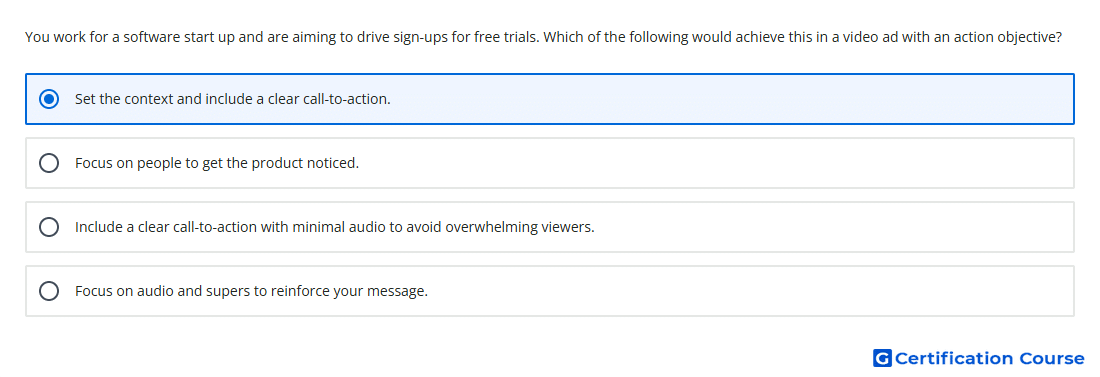Choose radio button for 'minimal audio' option

(x=49, y=227)
